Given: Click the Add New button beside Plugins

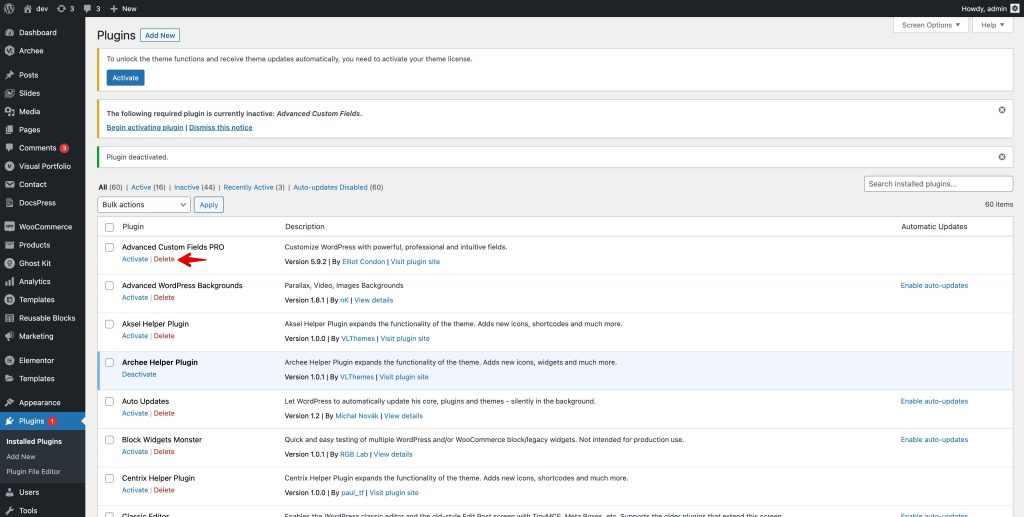Looking at the screenshot, I should pos(160,35).
